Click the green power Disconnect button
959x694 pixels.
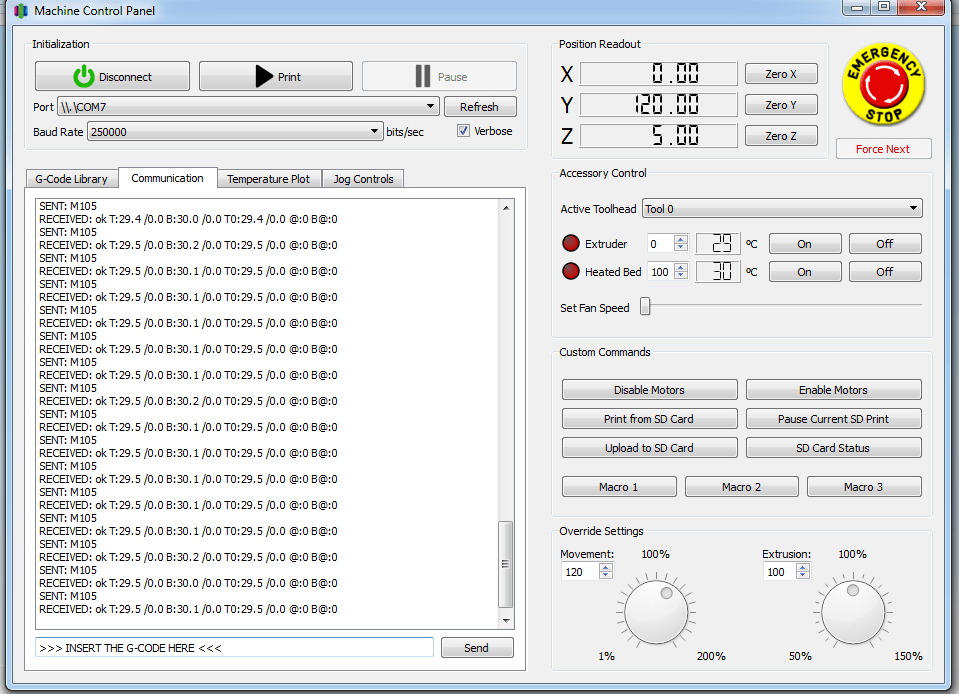(112, 77)
